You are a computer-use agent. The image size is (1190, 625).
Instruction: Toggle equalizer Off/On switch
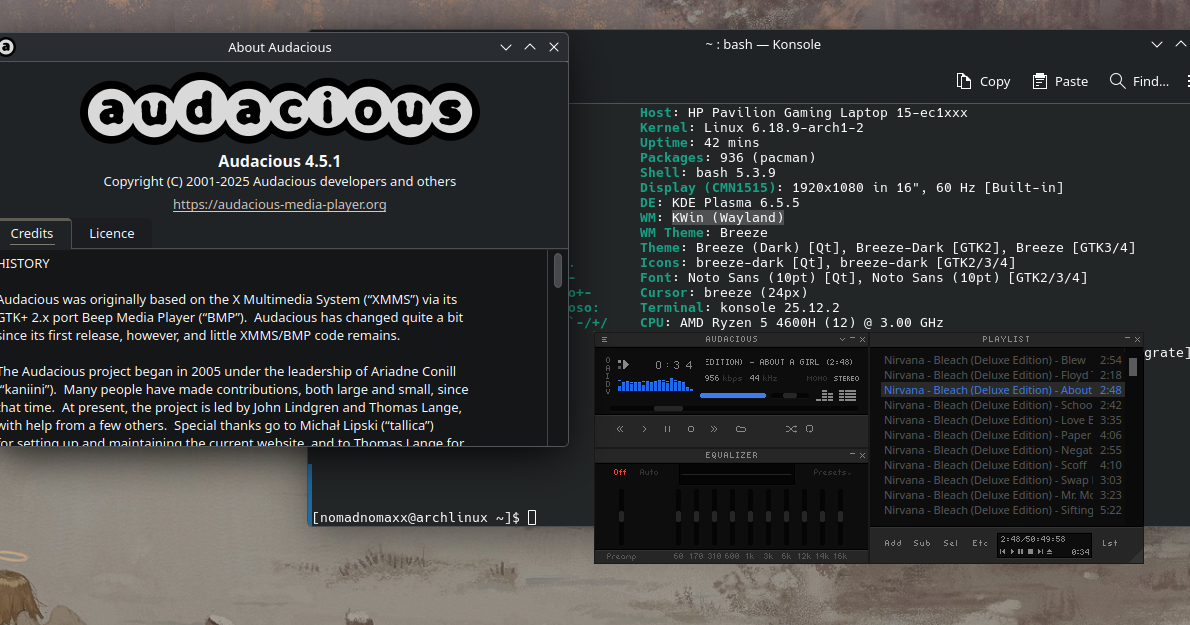[x=620, y=472]
